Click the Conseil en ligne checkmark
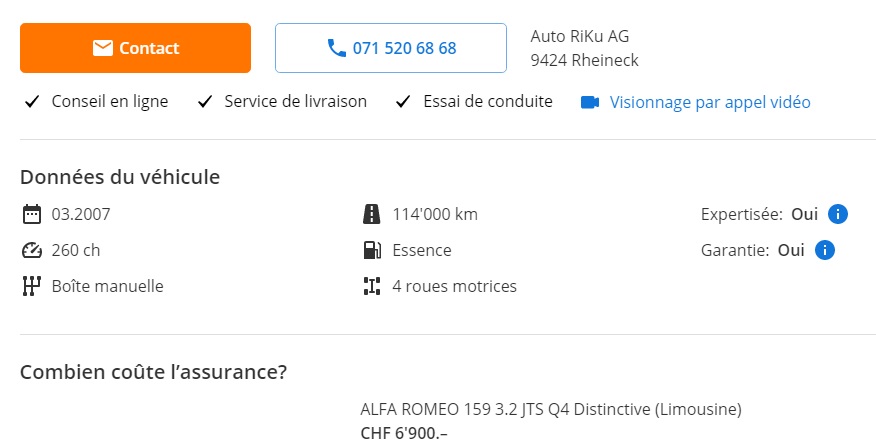 click(x=32, y=102)
